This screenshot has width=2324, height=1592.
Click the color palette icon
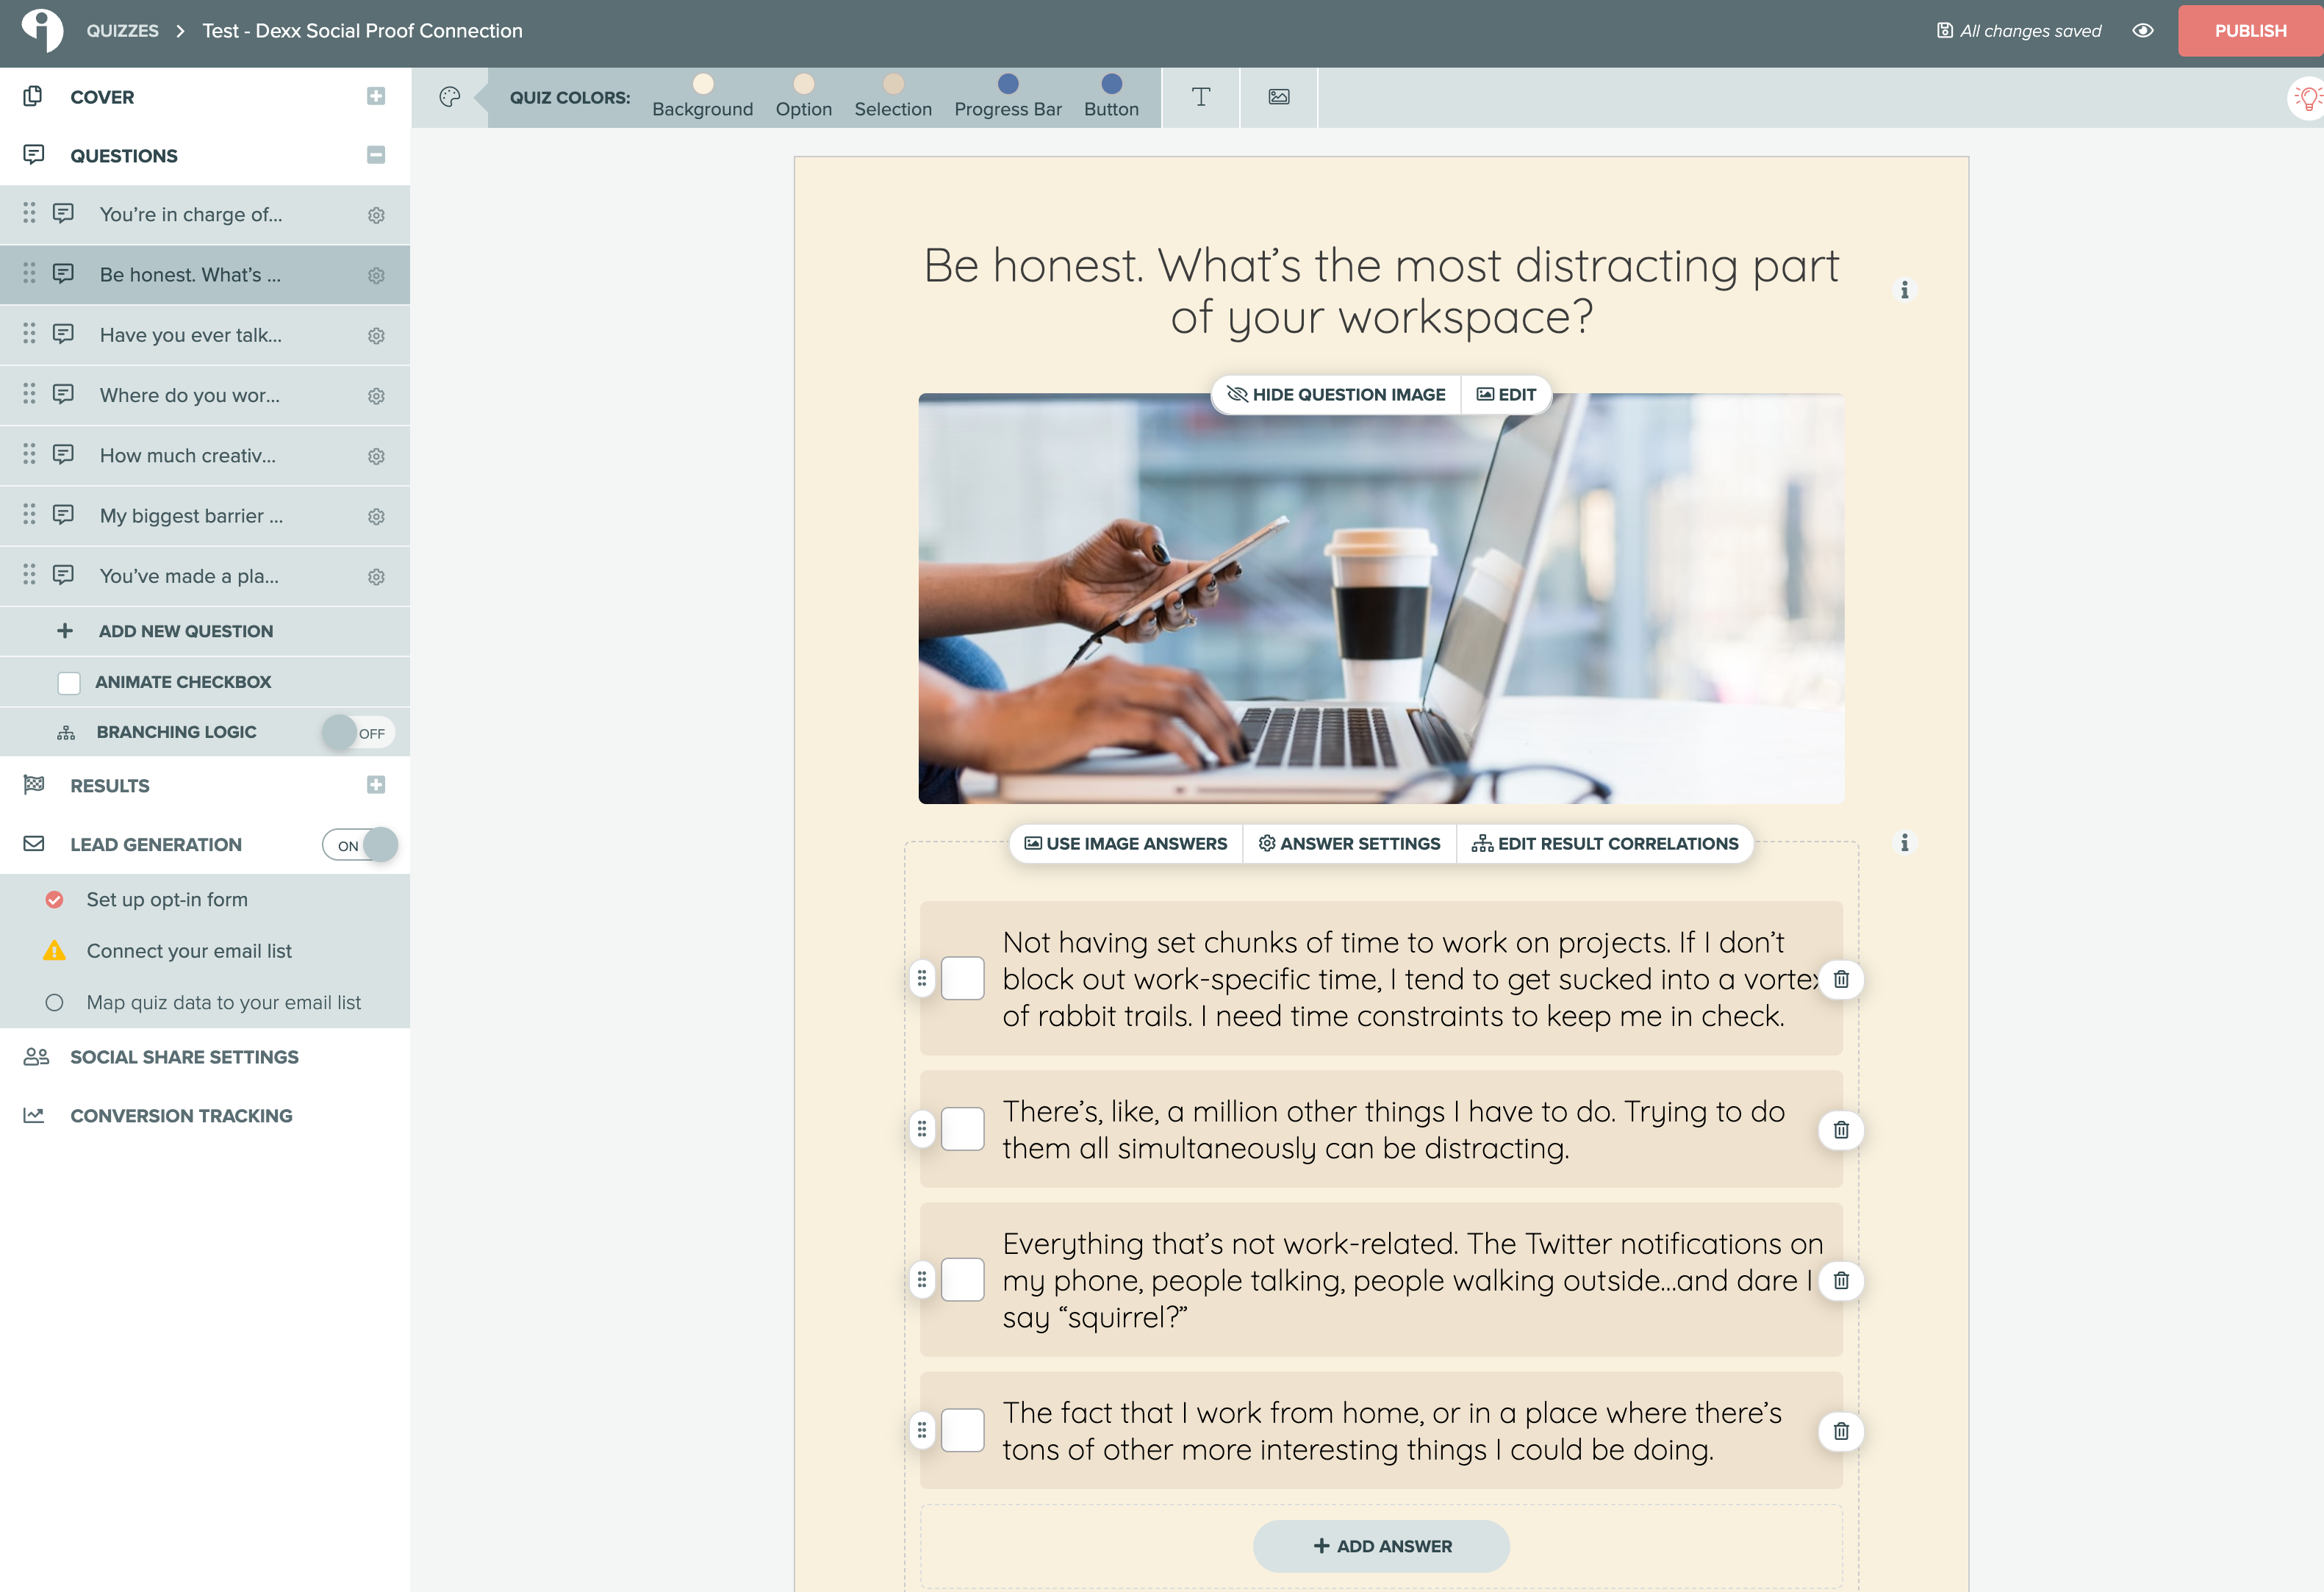[449, 97]
